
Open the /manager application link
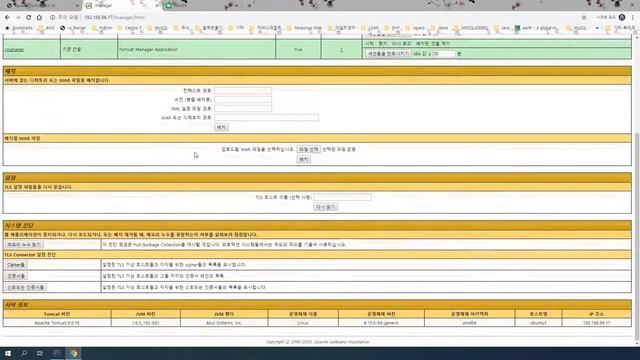click(14, 49)
